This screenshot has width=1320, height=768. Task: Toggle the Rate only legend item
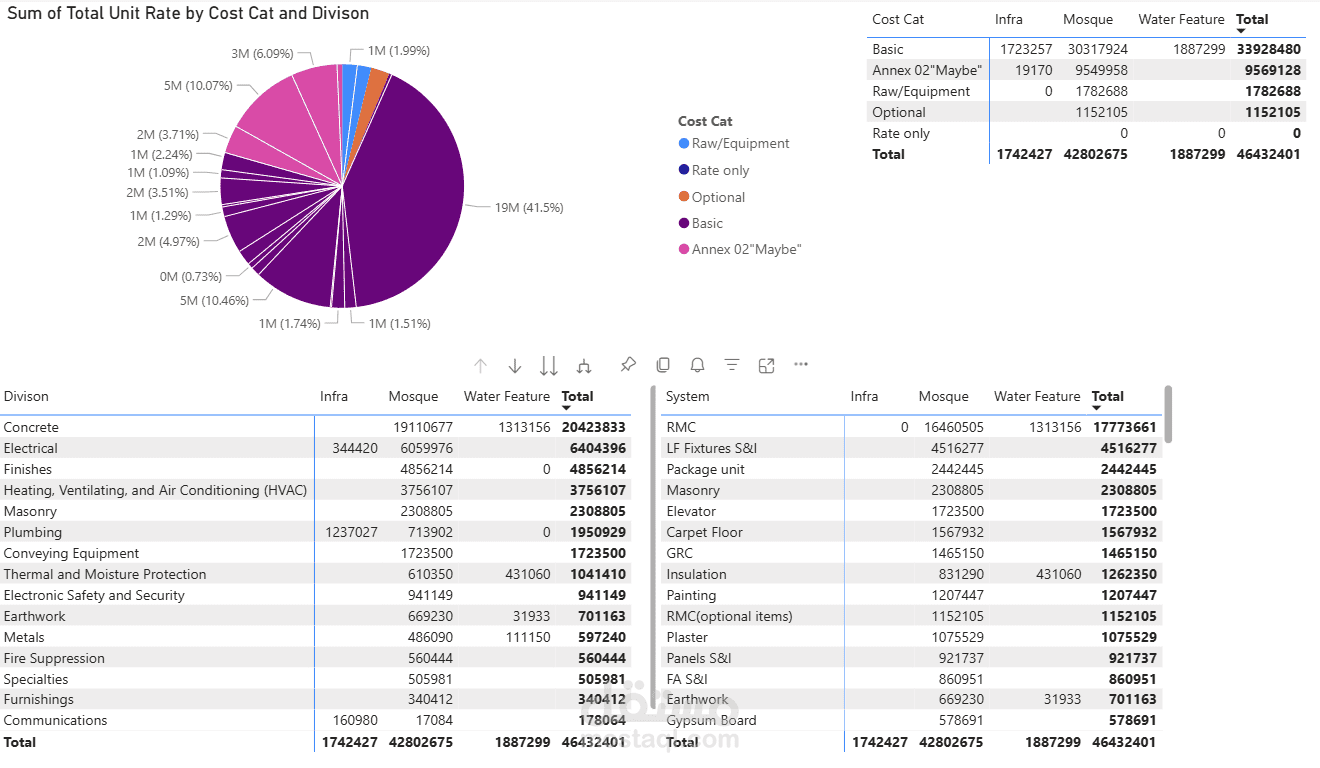[x=712, y=170]
